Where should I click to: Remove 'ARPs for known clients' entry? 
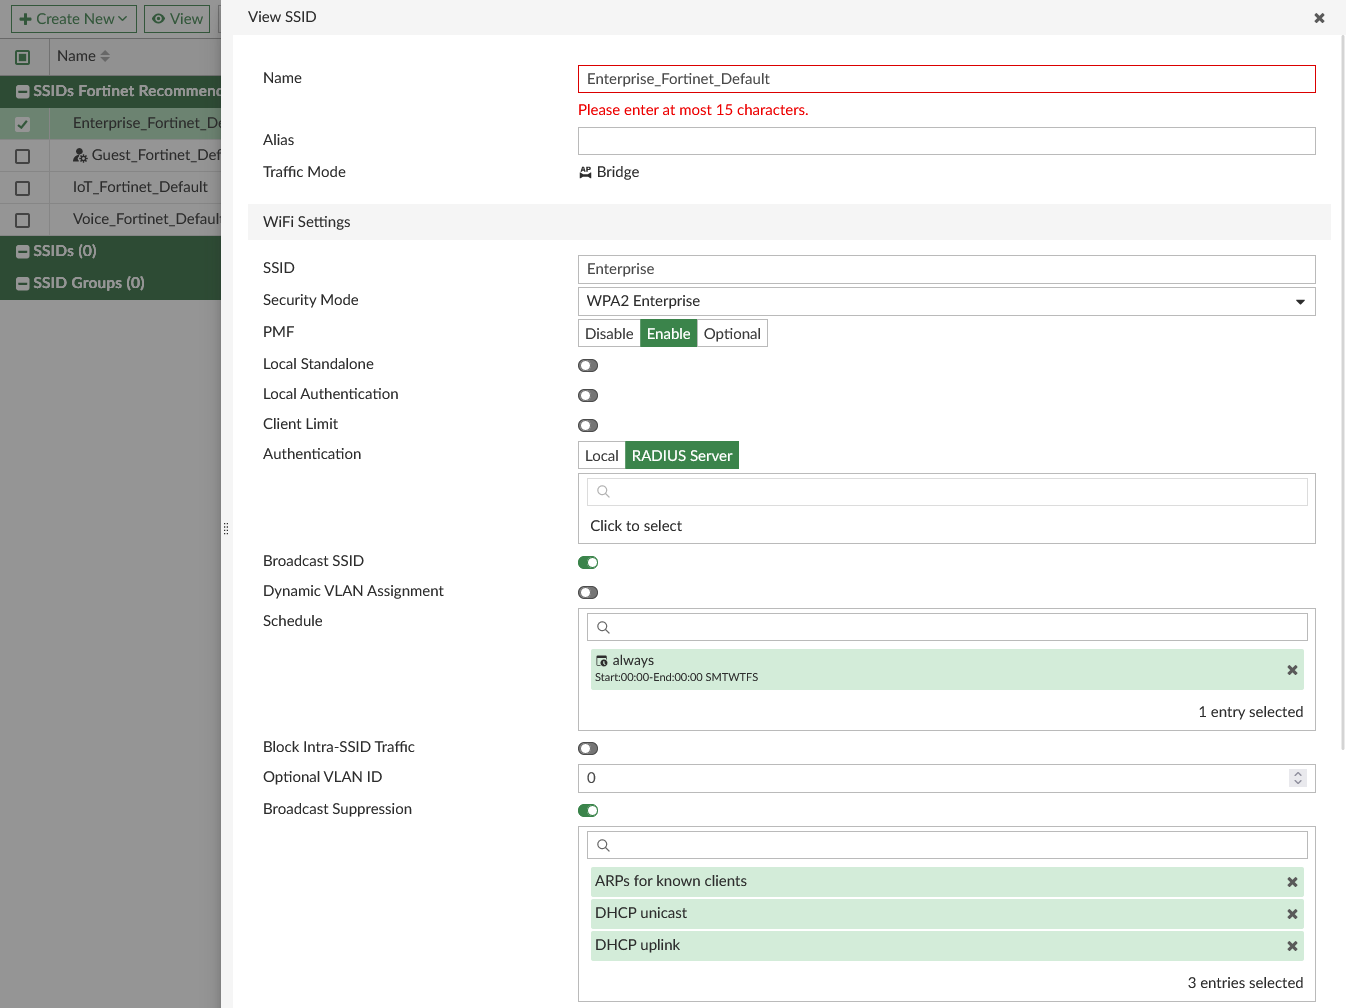1292,882
